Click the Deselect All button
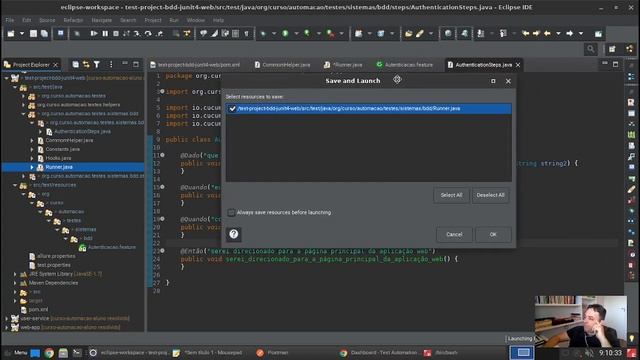The width and height of the screenshot is (640, 360). 490,195
